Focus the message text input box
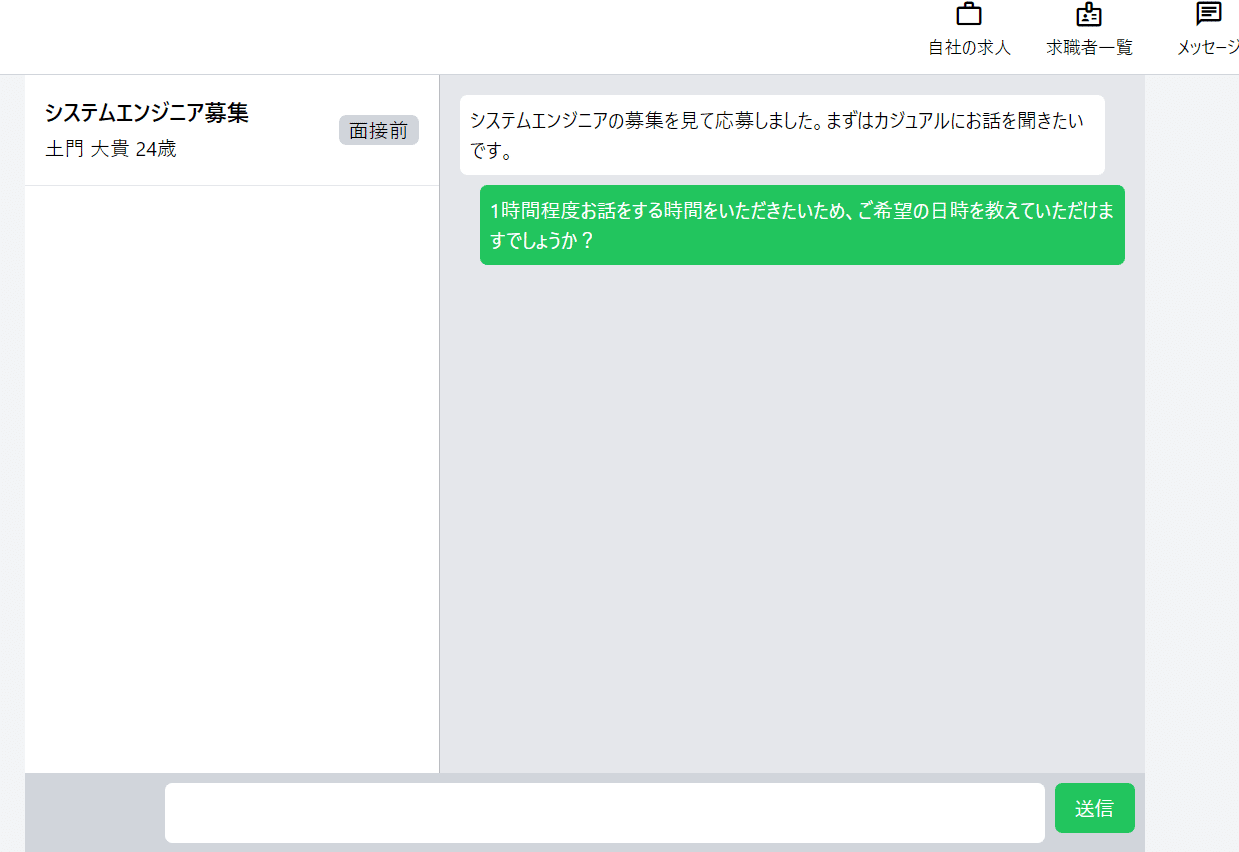The image size is (1239, 852). (604, 812)
